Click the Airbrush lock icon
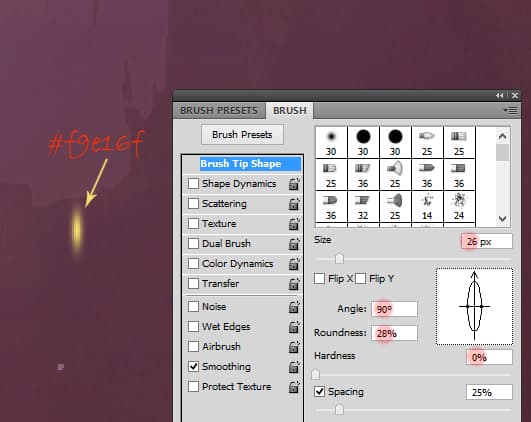The width and height of the screenshot is (531, 422). click(x=294, y=347)
